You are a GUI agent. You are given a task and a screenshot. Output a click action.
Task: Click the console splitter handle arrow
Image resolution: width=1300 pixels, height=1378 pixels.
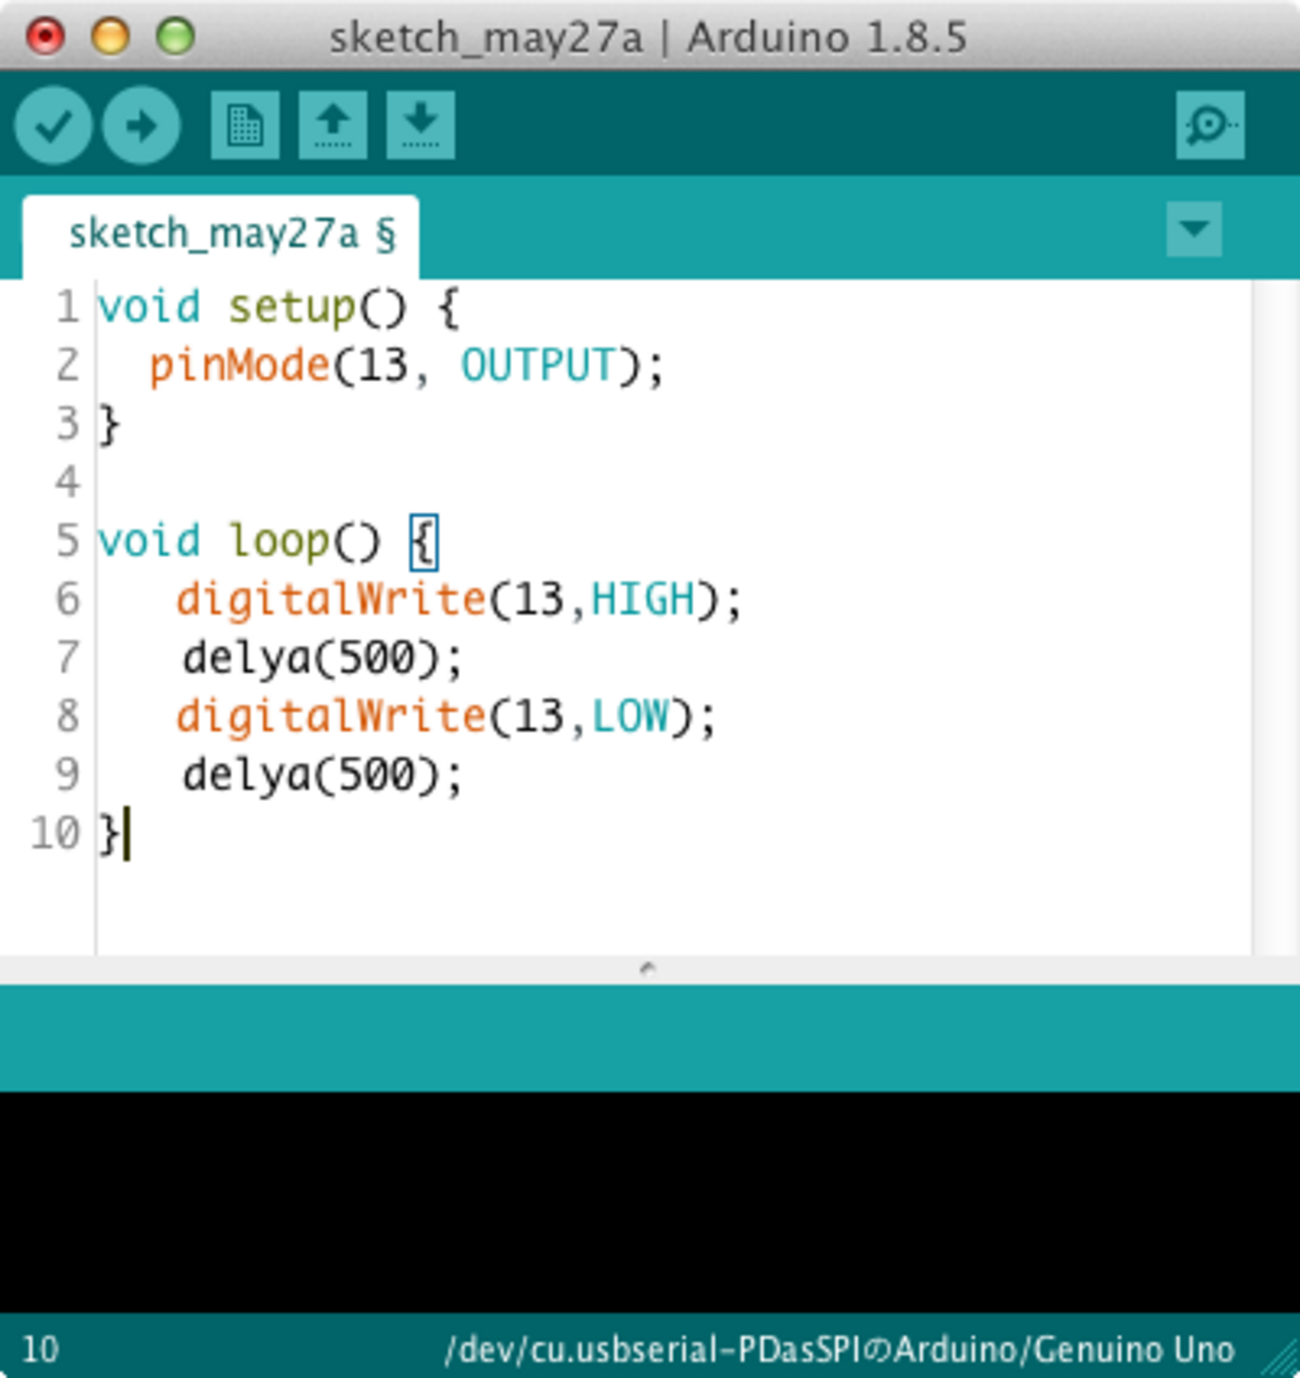point(648,968)
